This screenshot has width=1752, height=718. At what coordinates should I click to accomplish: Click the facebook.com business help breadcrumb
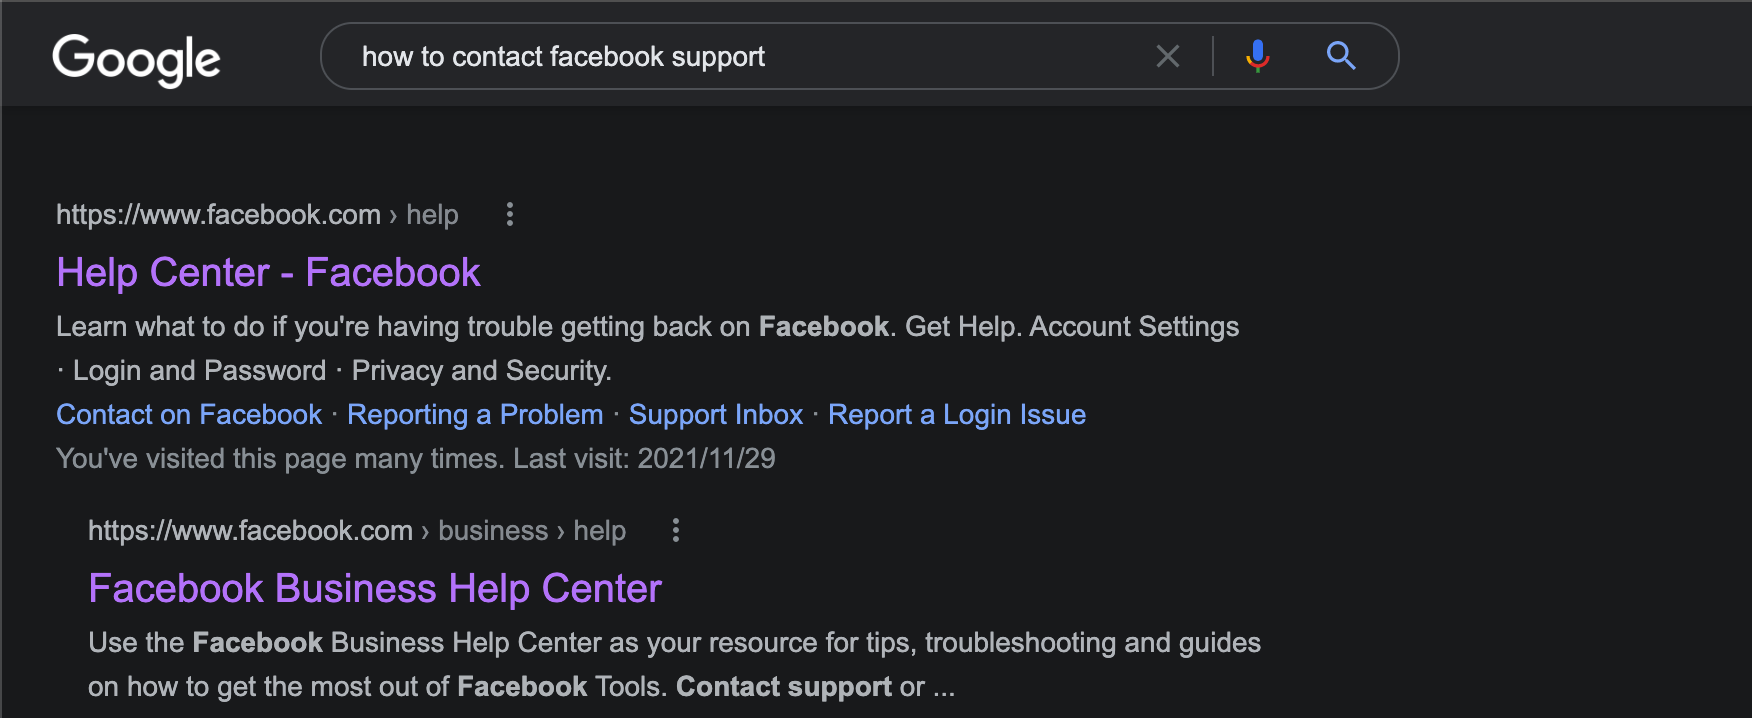[x=357, y=530]
